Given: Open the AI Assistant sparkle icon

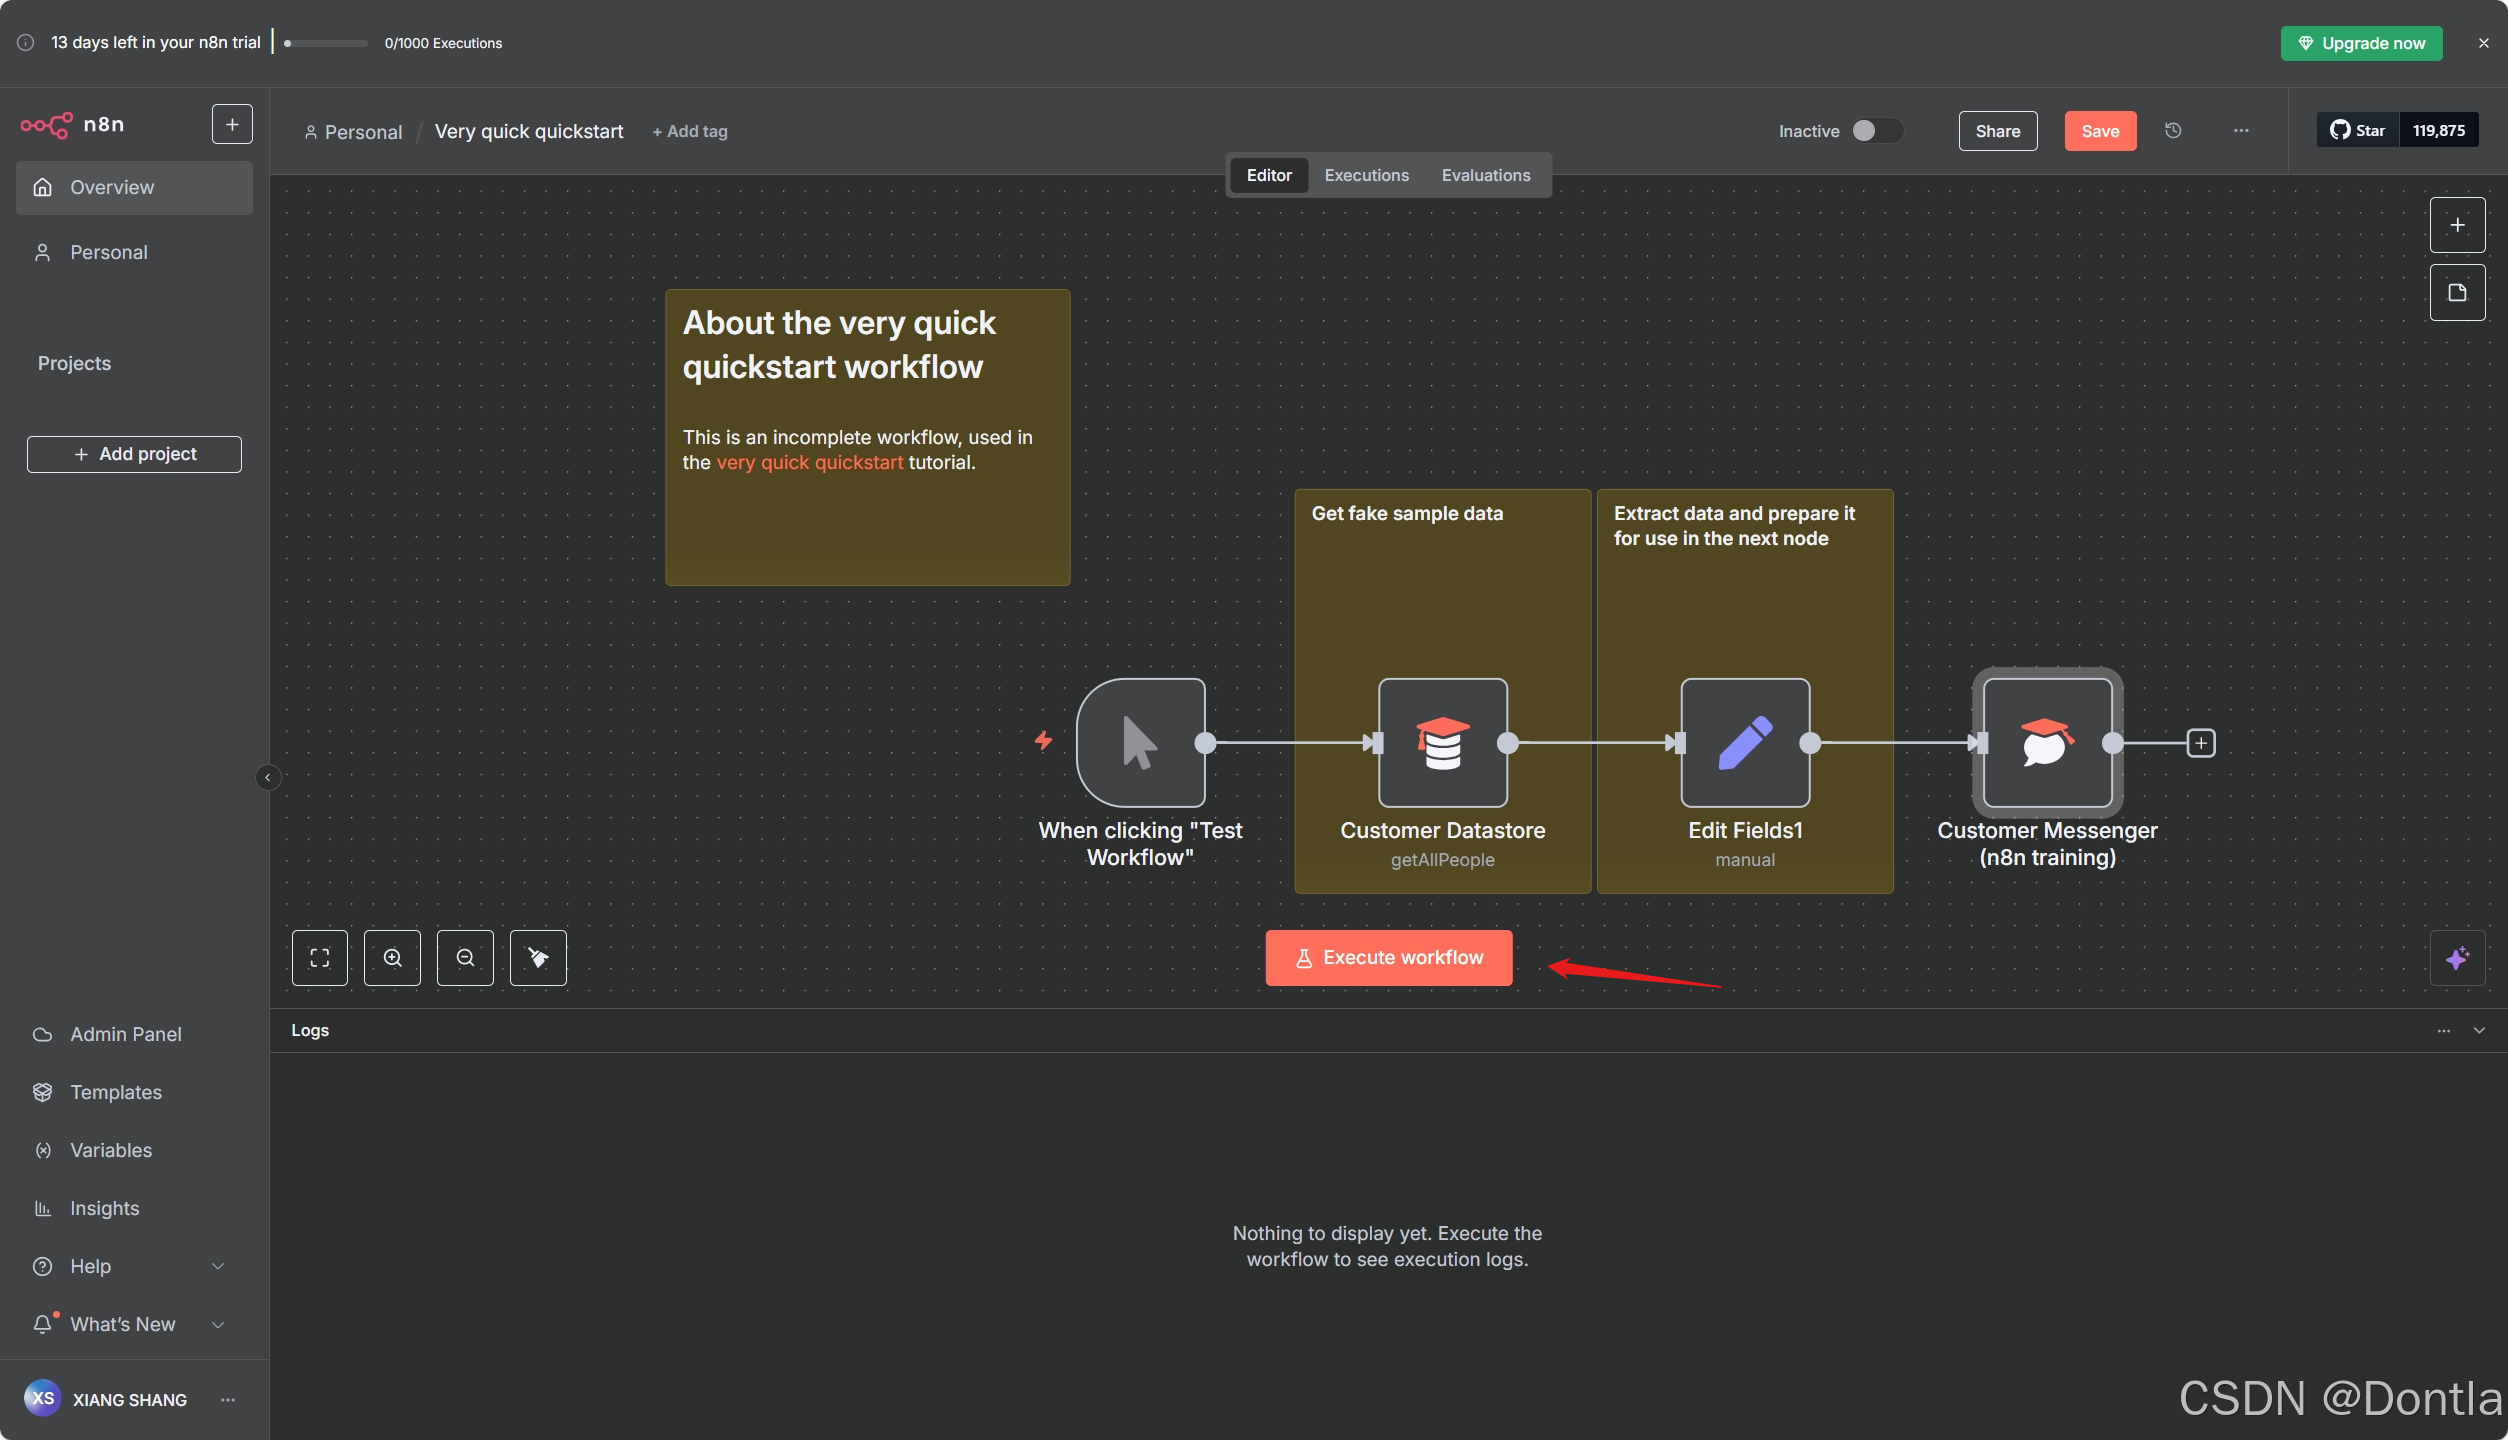Looking at the screenshot, I should (2457, 957).
